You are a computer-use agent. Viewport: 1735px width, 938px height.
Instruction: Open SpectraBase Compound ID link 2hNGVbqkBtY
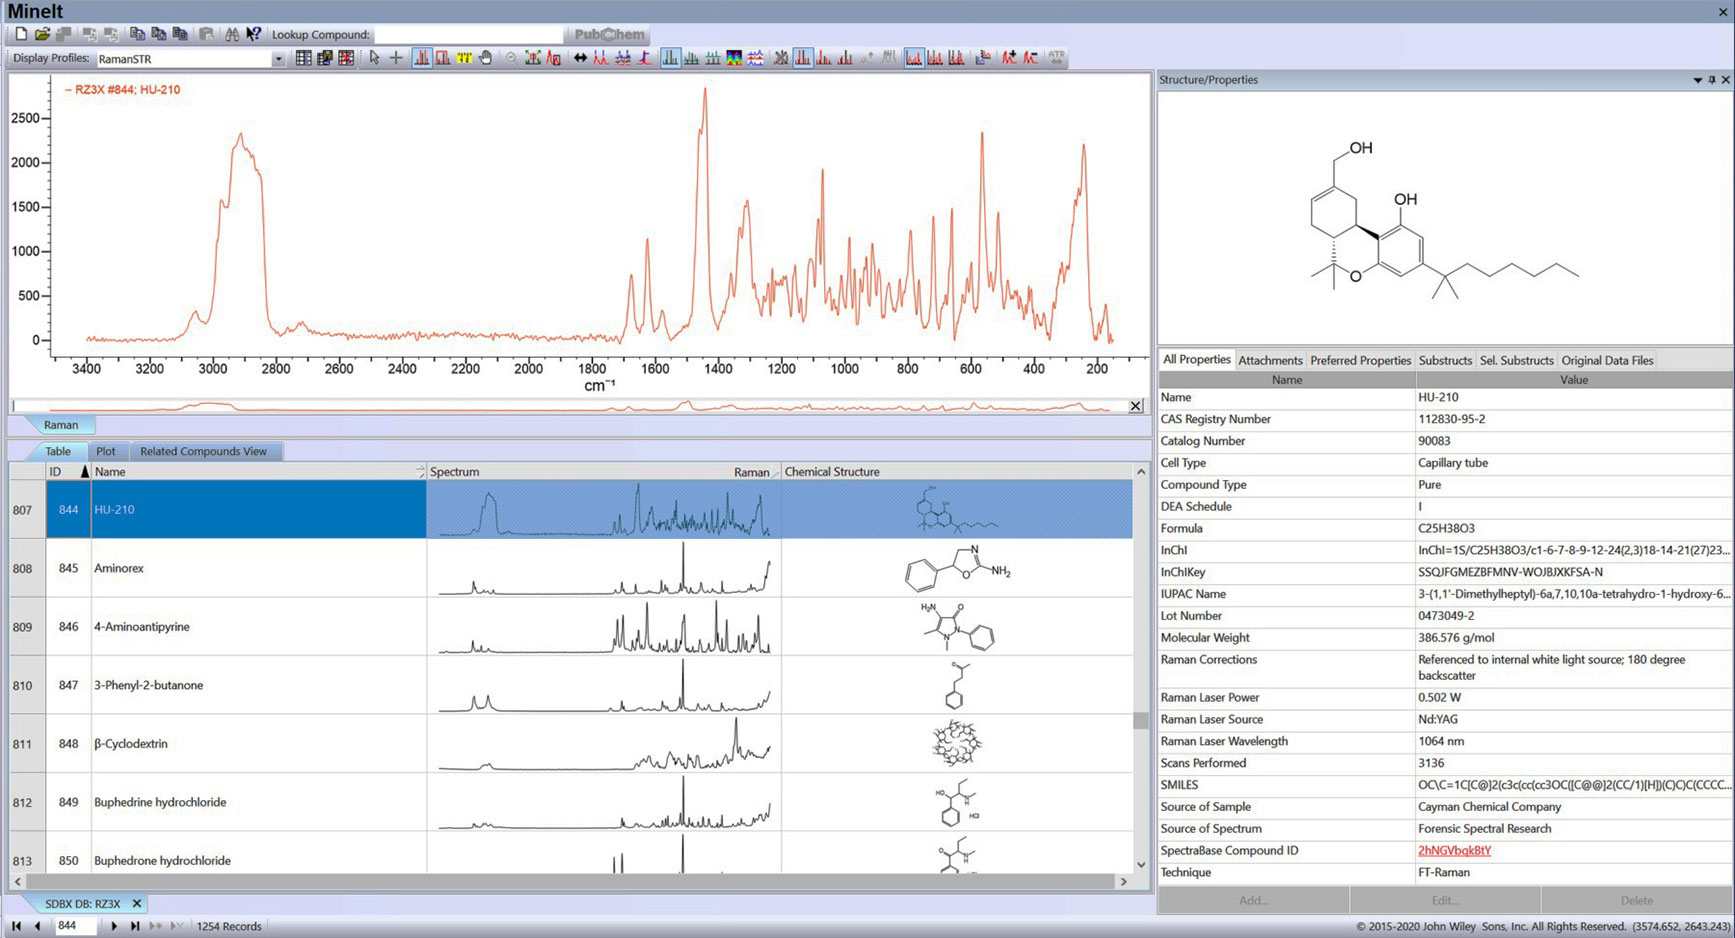(x=1453, y=851)
